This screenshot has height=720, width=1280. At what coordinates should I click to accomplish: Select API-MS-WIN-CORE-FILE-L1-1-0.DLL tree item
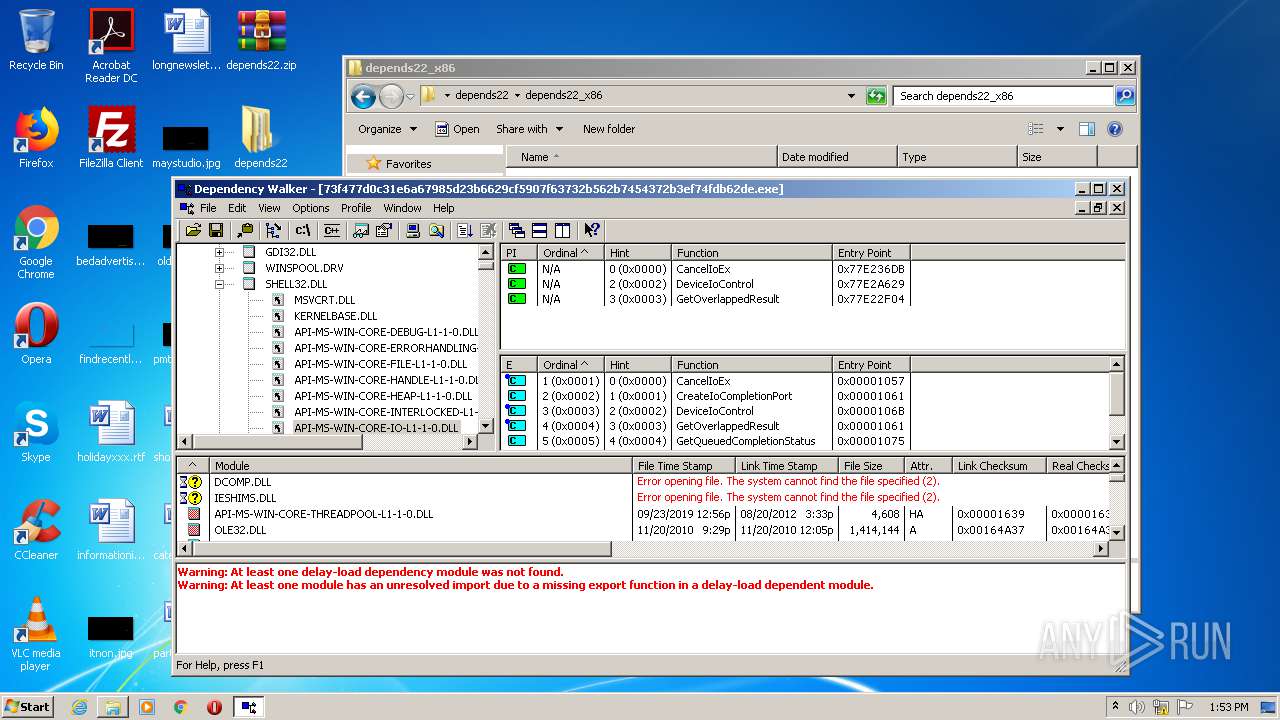(380, 364)
